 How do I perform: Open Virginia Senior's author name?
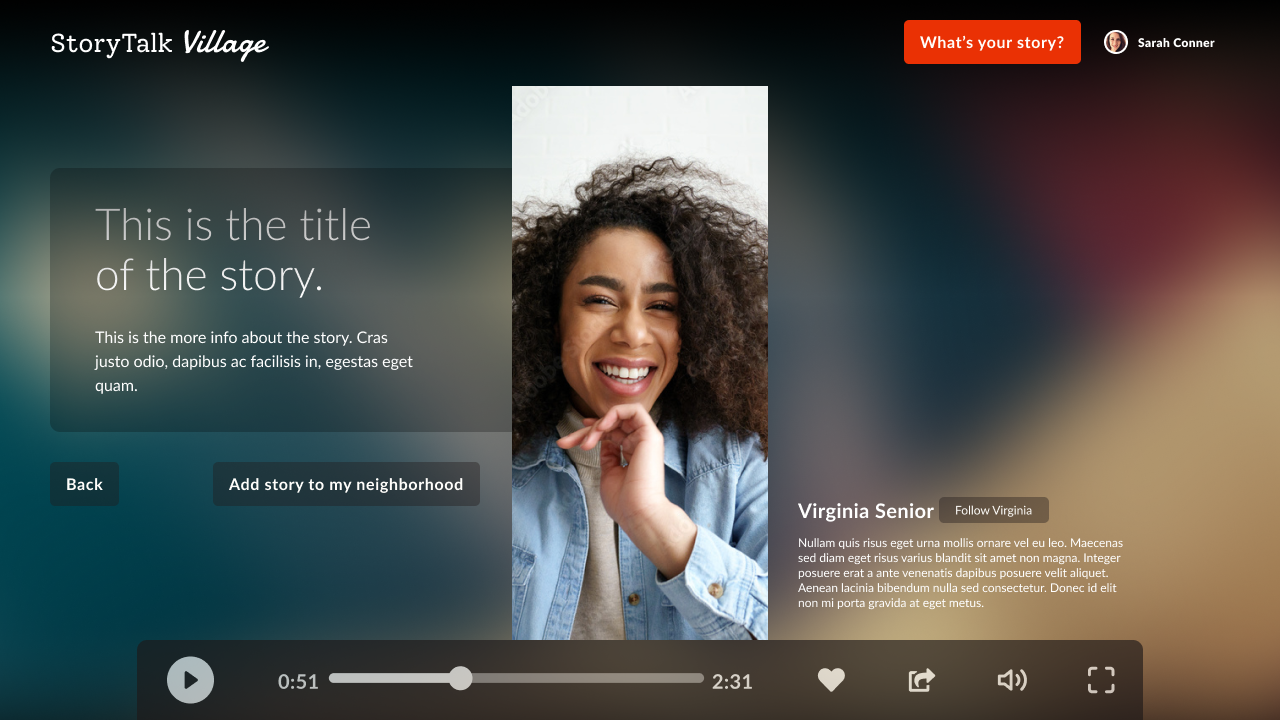(x=865, y=511)
